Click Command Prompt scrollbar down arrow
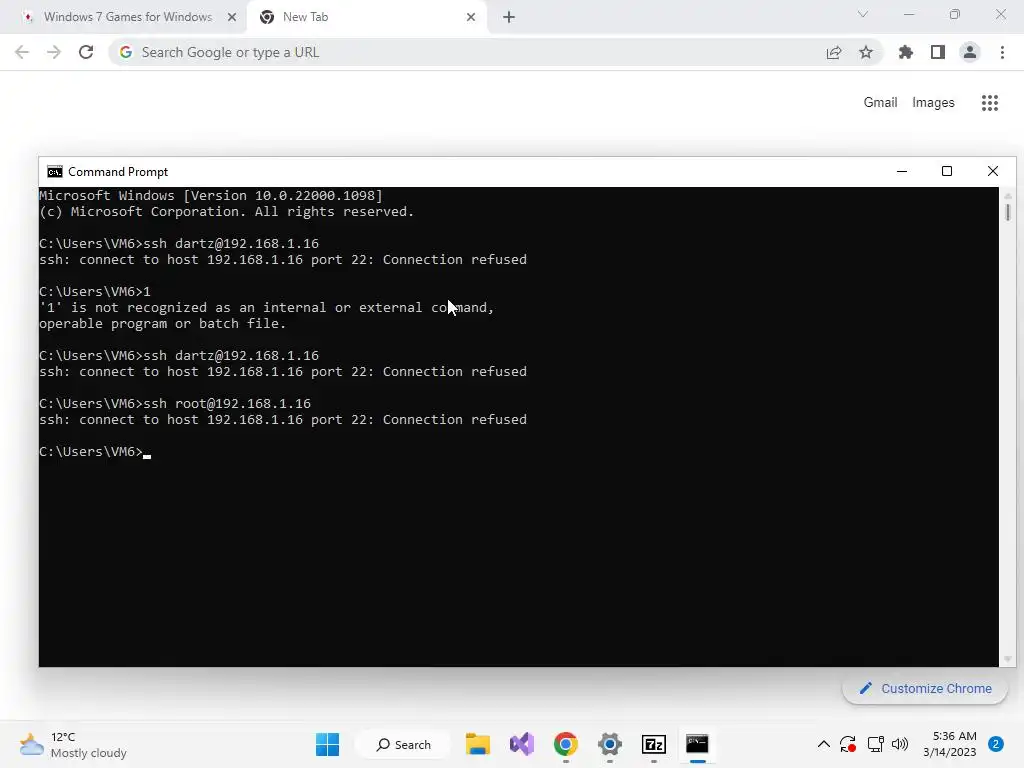Image resolution: width=1024 pixels, height=768 pixels. click(1008, 659)
